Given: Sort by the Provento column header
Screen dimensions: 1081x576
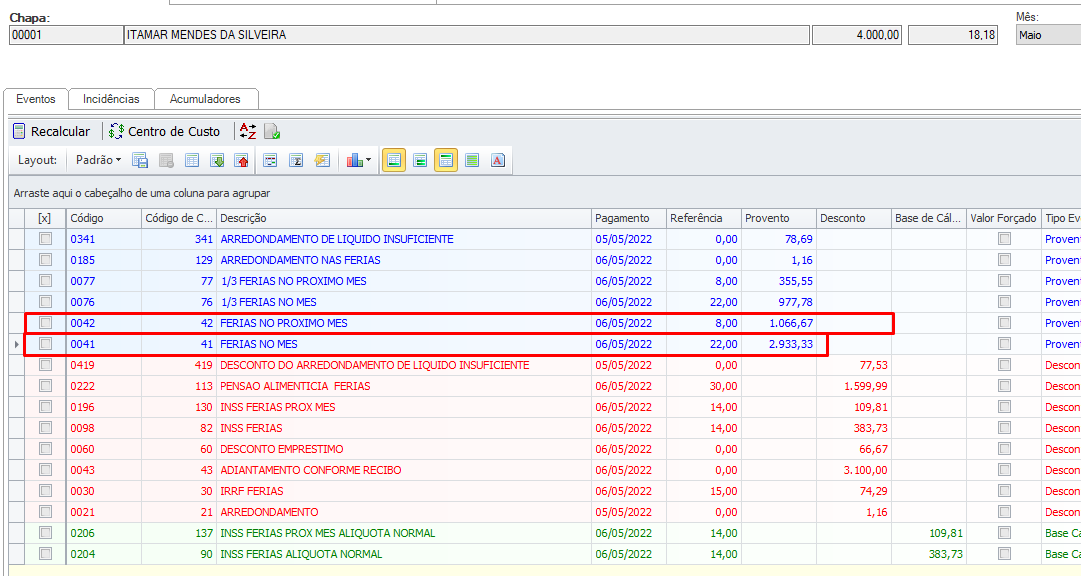Looking at the screenshot, I should tap(779, 218).
